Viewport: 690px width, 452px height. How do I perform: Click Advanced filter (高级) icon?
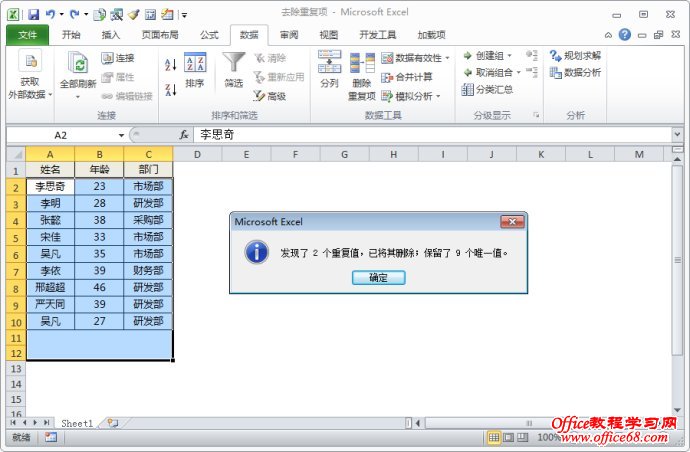pyautogui.click(x=259, y=96)
